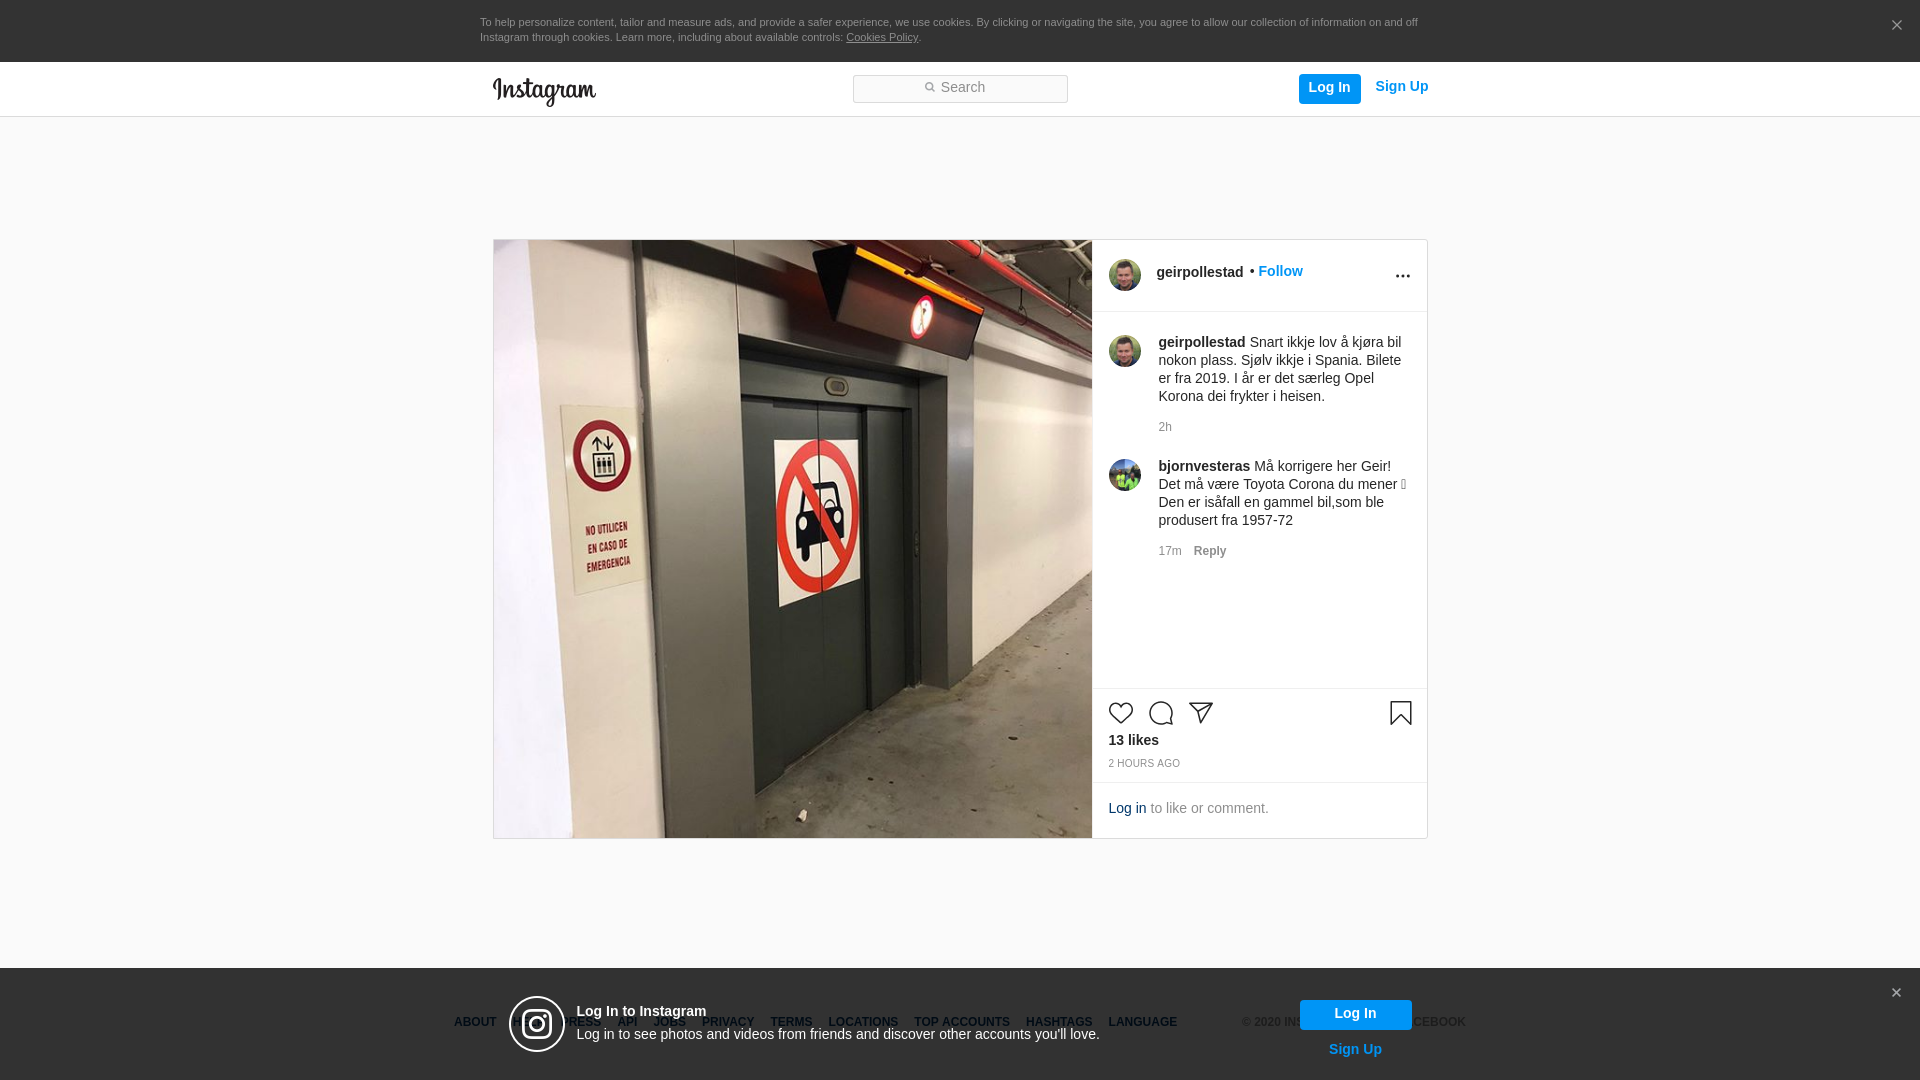Open HASHTAGS footer menu item
Image resolution: width=1920 pixels, height=1080 pixels.
(x=1058, y=1022)
